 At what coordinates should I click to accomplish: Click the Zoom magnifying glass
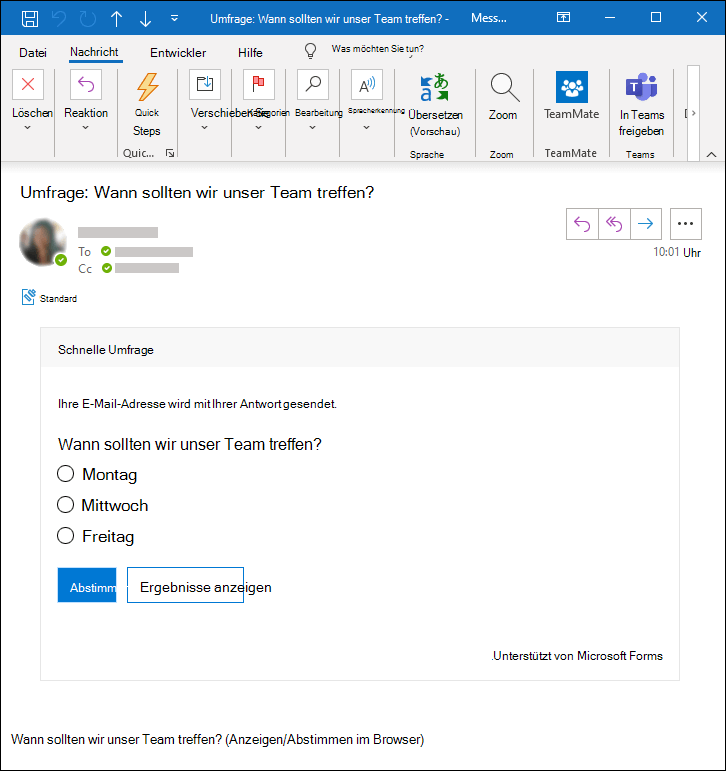pyautogui.click(x=504, y=88)
